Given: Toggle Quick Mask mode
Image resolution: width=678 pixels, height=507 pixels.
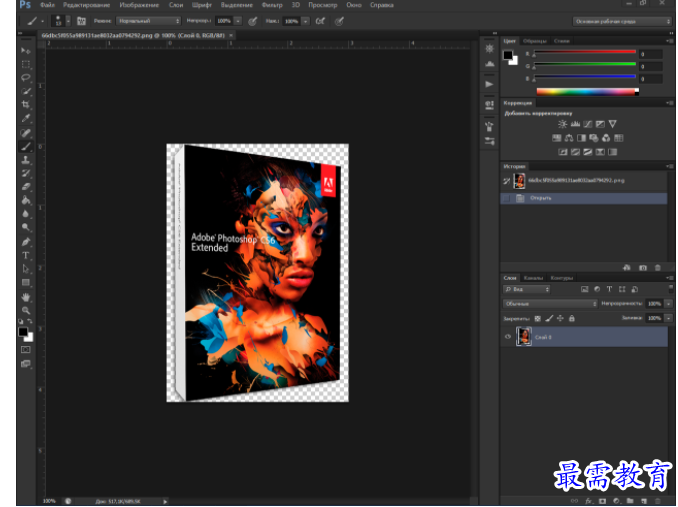Looking at the screenshot, I should pos(26,350).
